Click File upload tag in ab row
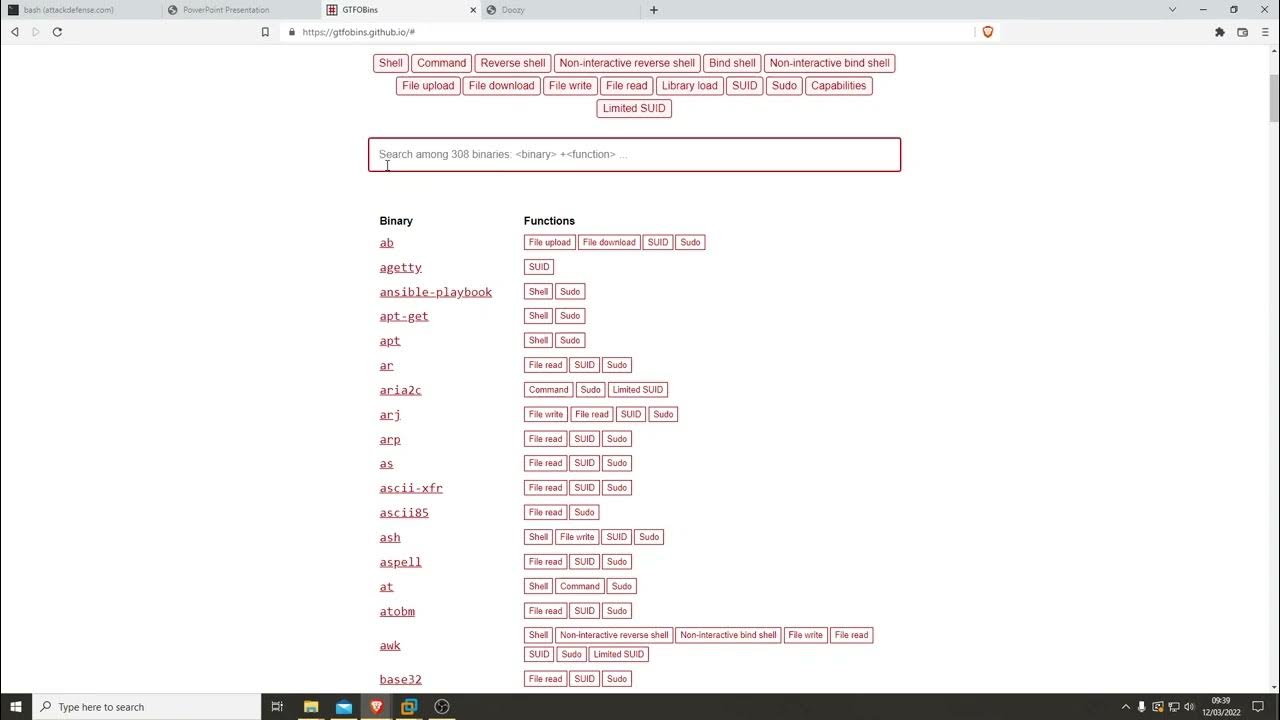This screenshot has width=1280, height=720. 549,242
